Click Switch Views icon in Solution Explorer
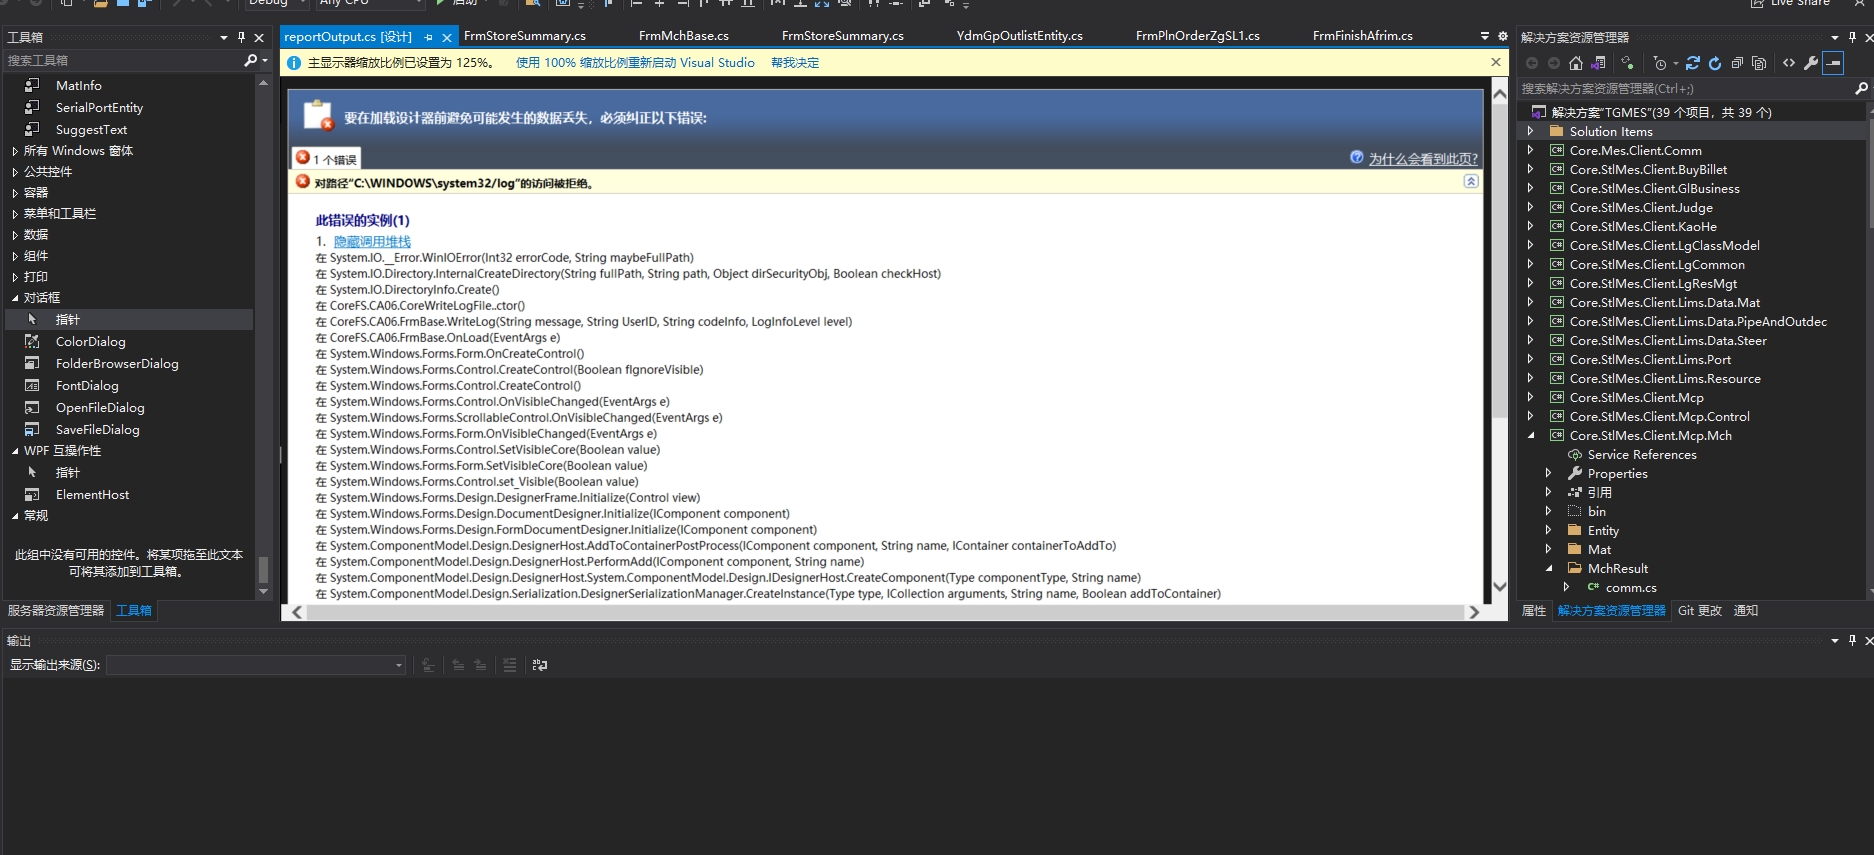Viewport: 1874px width, 855px height. 1598,63
